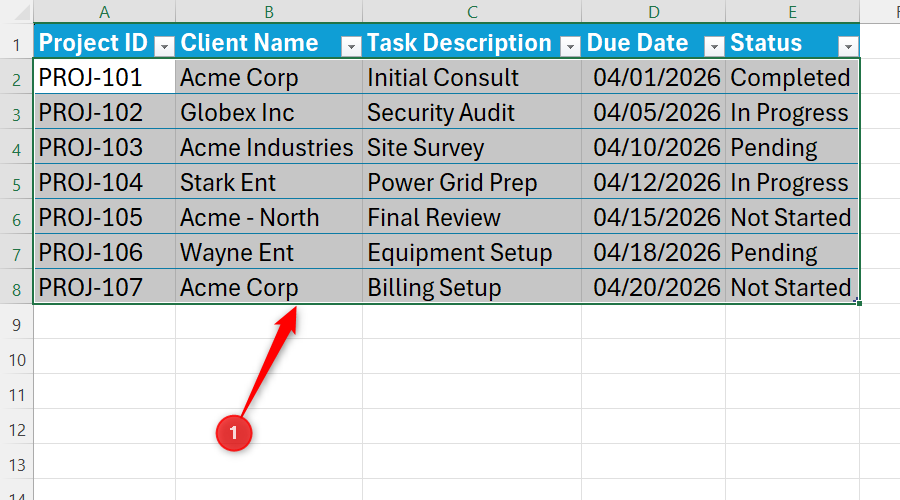Select cell PROJ-107
The height and width of the screenshot is (500, 900).
[104, 286]
